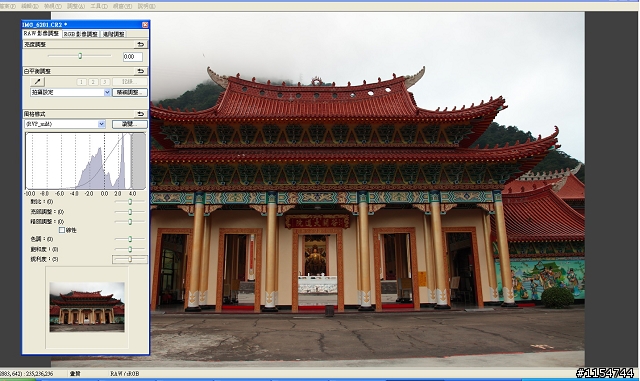
Task: Switch to the RGB image adjustment tab
Action: tap(80, 34)
